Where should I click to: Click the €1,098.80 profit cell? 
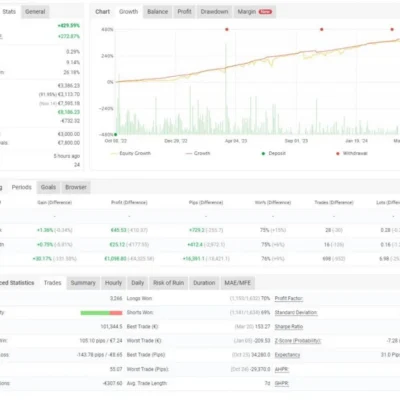click(115, 259)
